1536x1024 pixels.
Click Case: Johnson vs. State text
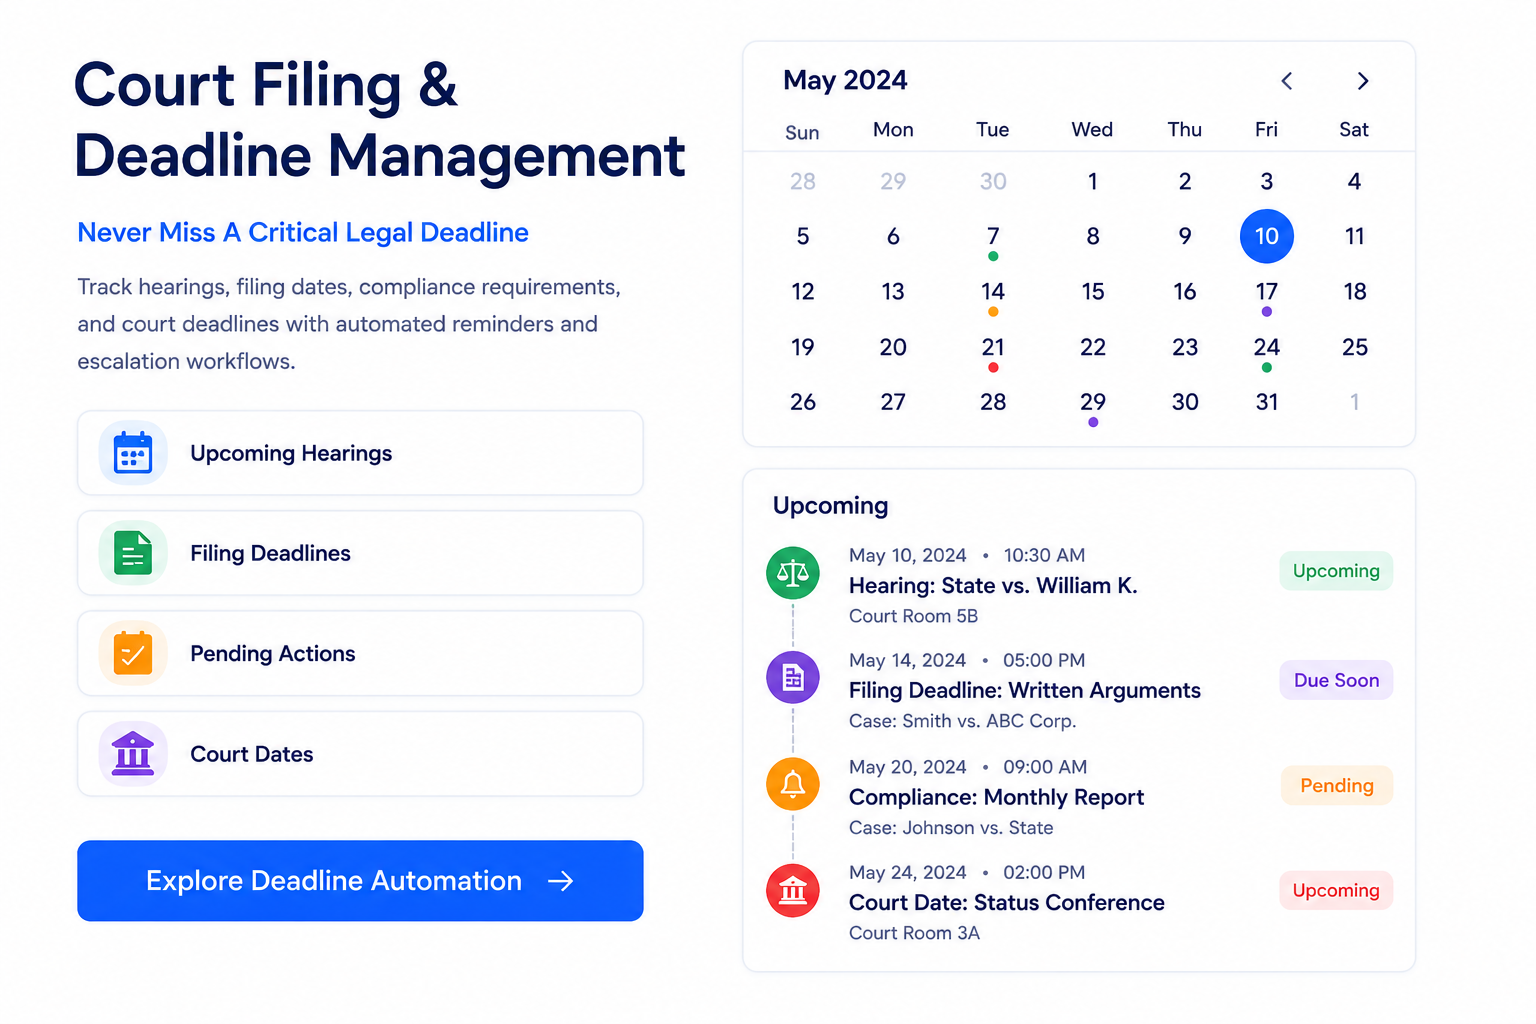pyautogui.click(x=951, y=828)
